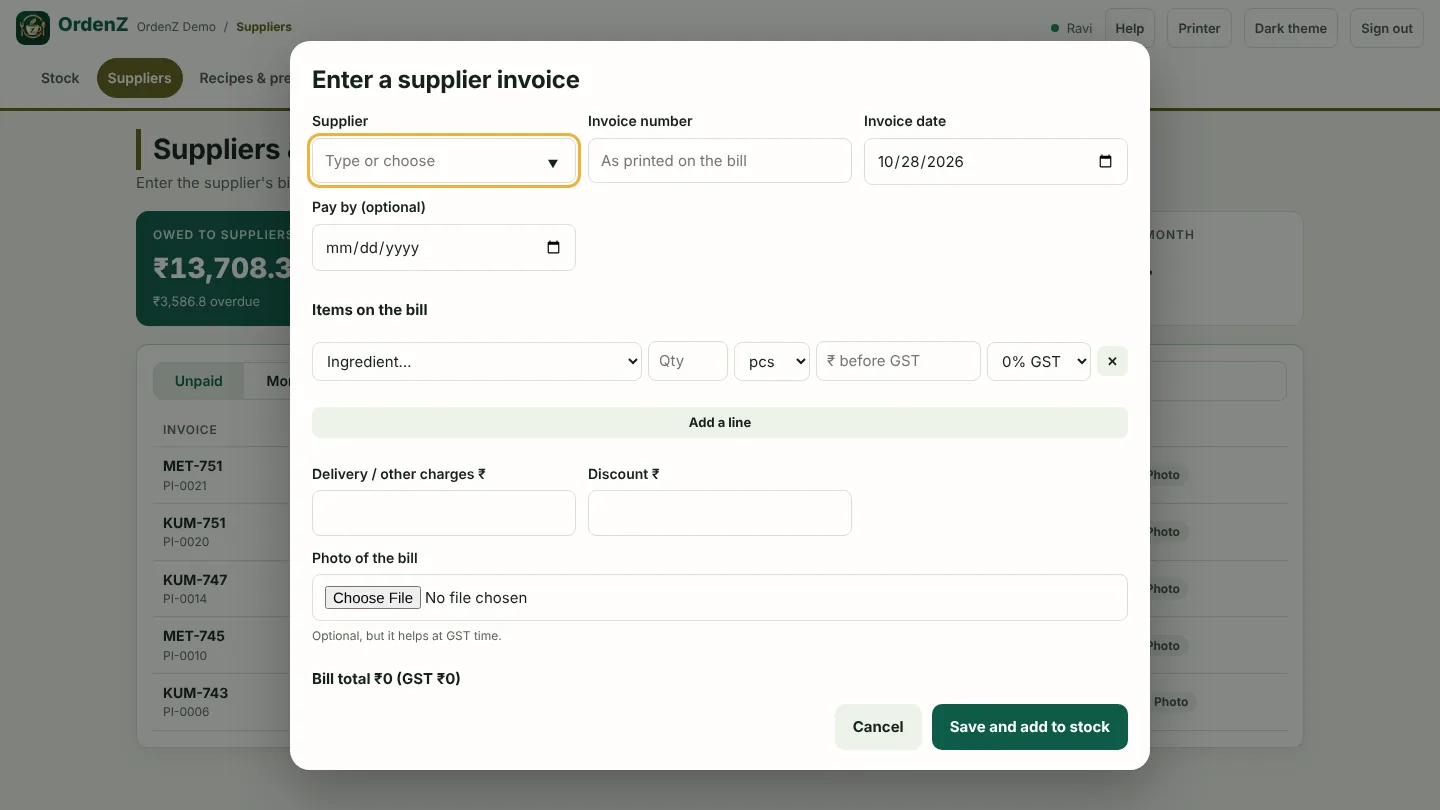Screen dimensions: 1440x810
Task: Click the Help button
Action: (x=1130, y=28)
